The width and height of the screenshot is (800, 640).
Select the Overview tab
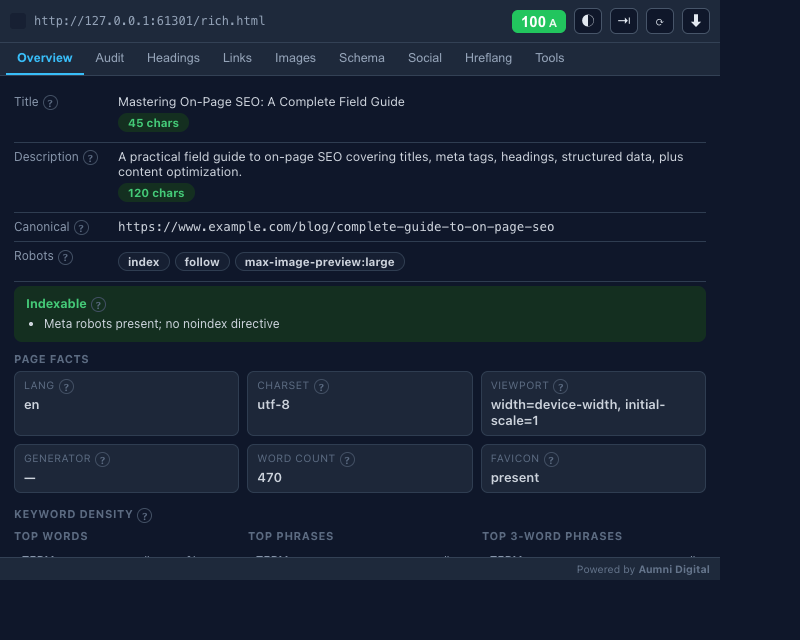[45, 58]
